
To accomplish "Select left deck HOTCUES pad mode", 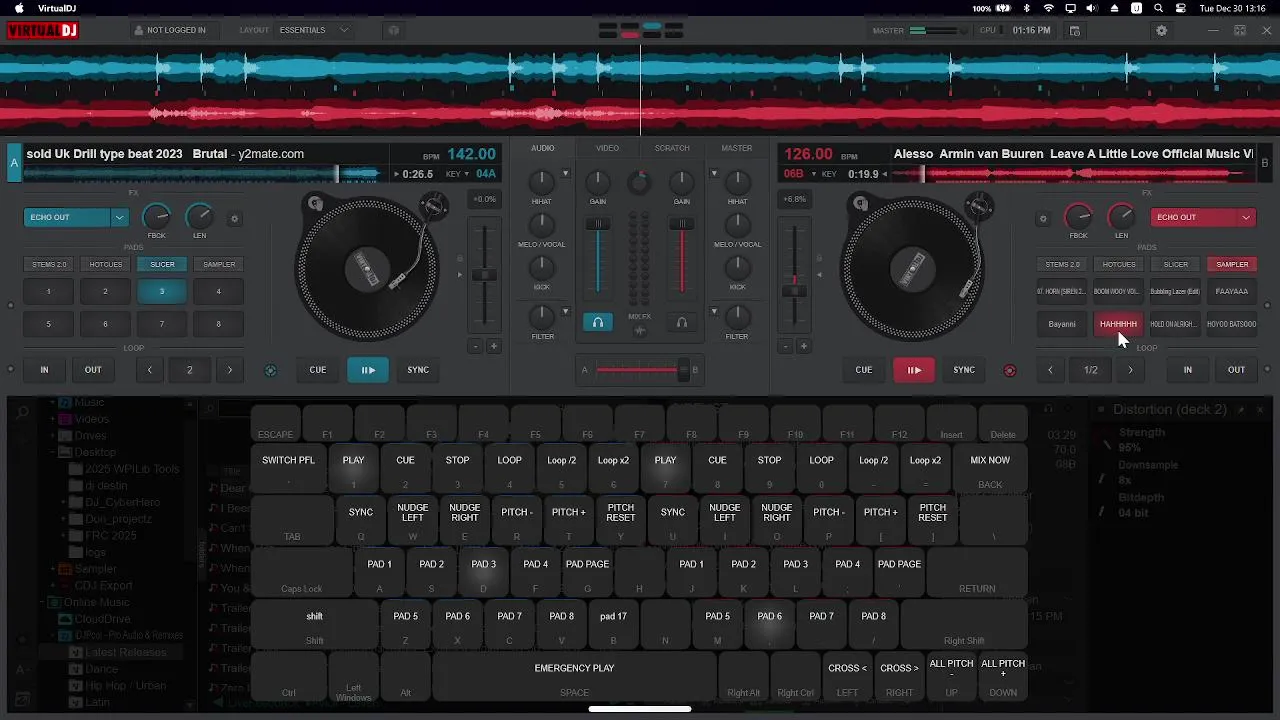I will click(105, 264).
